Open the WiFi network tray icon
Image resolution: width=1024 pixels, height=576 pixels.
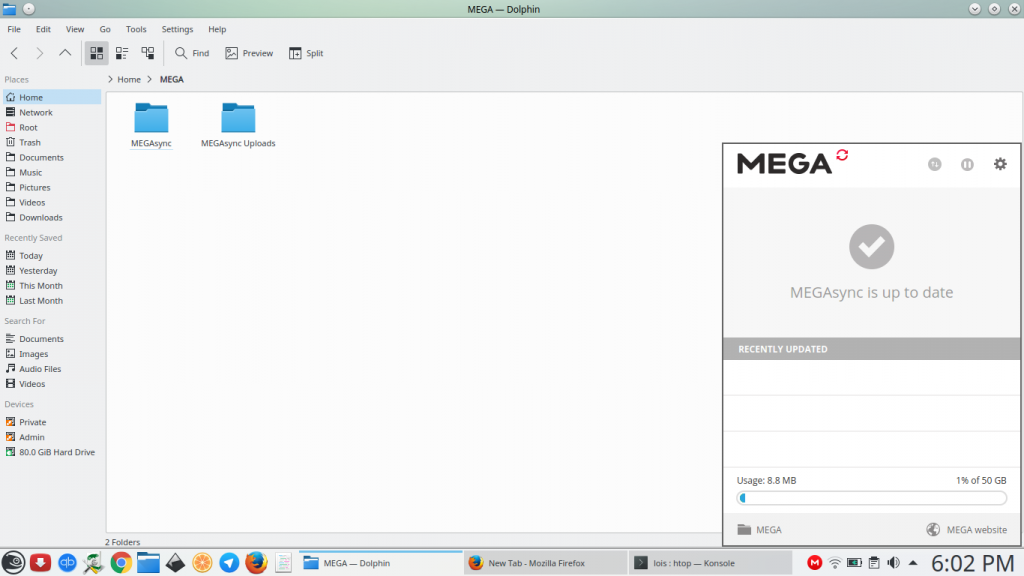[x=835, y=562]
